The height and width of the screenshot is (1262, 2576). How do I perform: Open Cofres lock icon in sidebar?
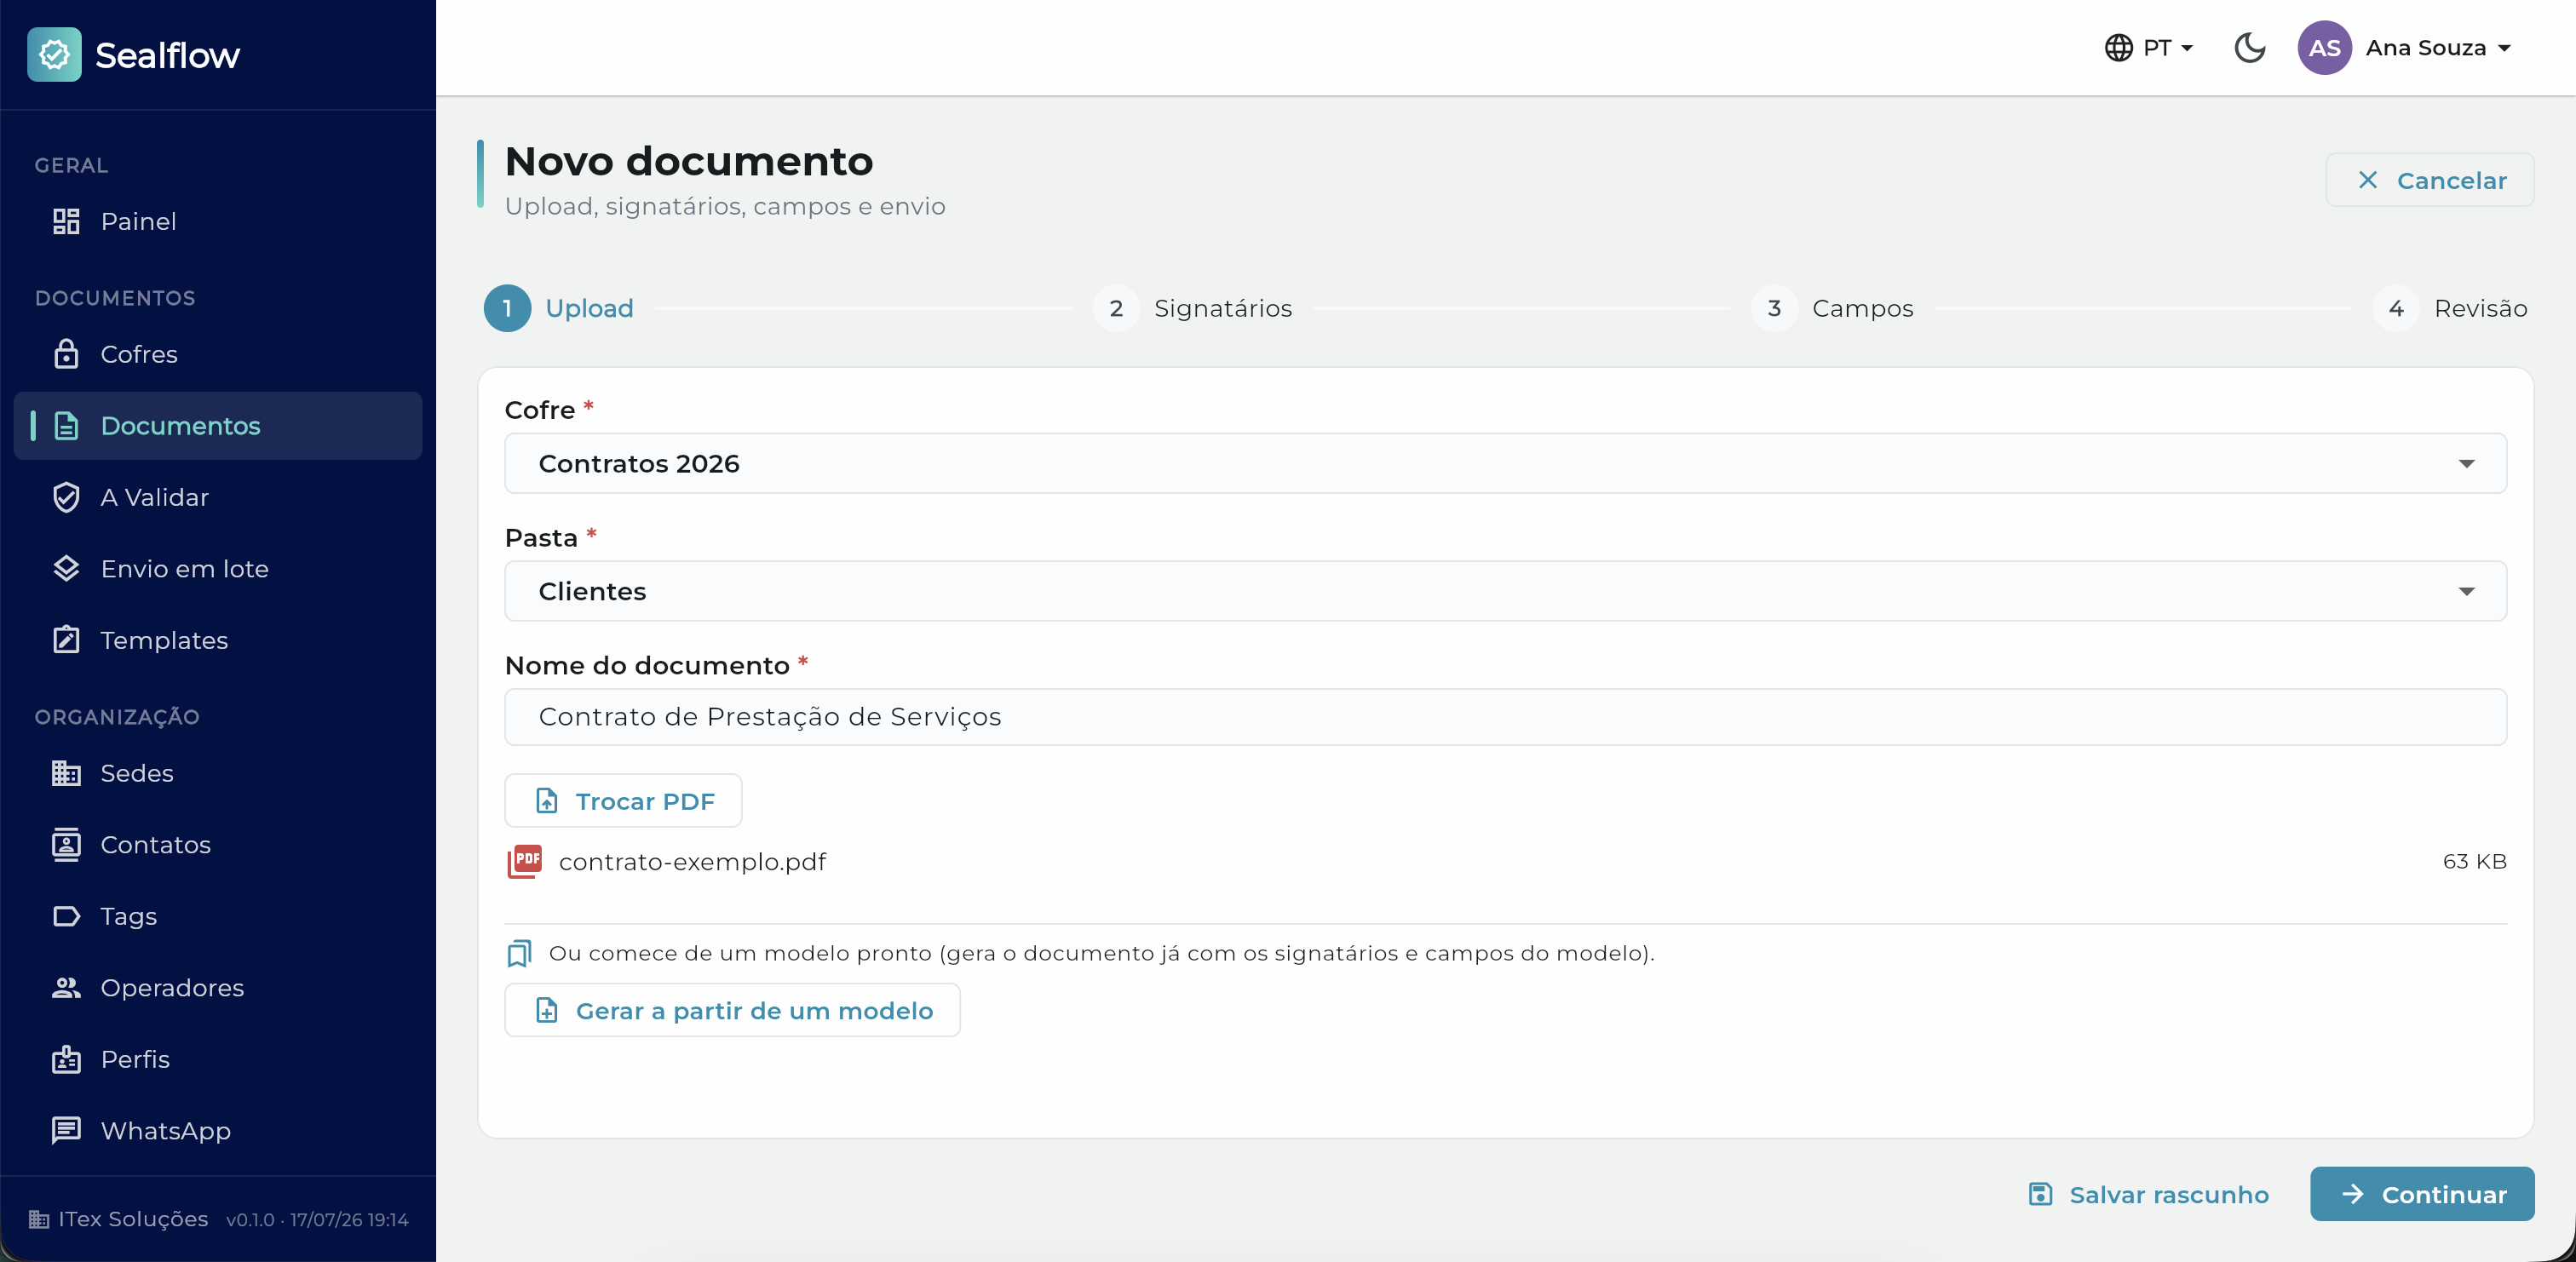(66, 354)
